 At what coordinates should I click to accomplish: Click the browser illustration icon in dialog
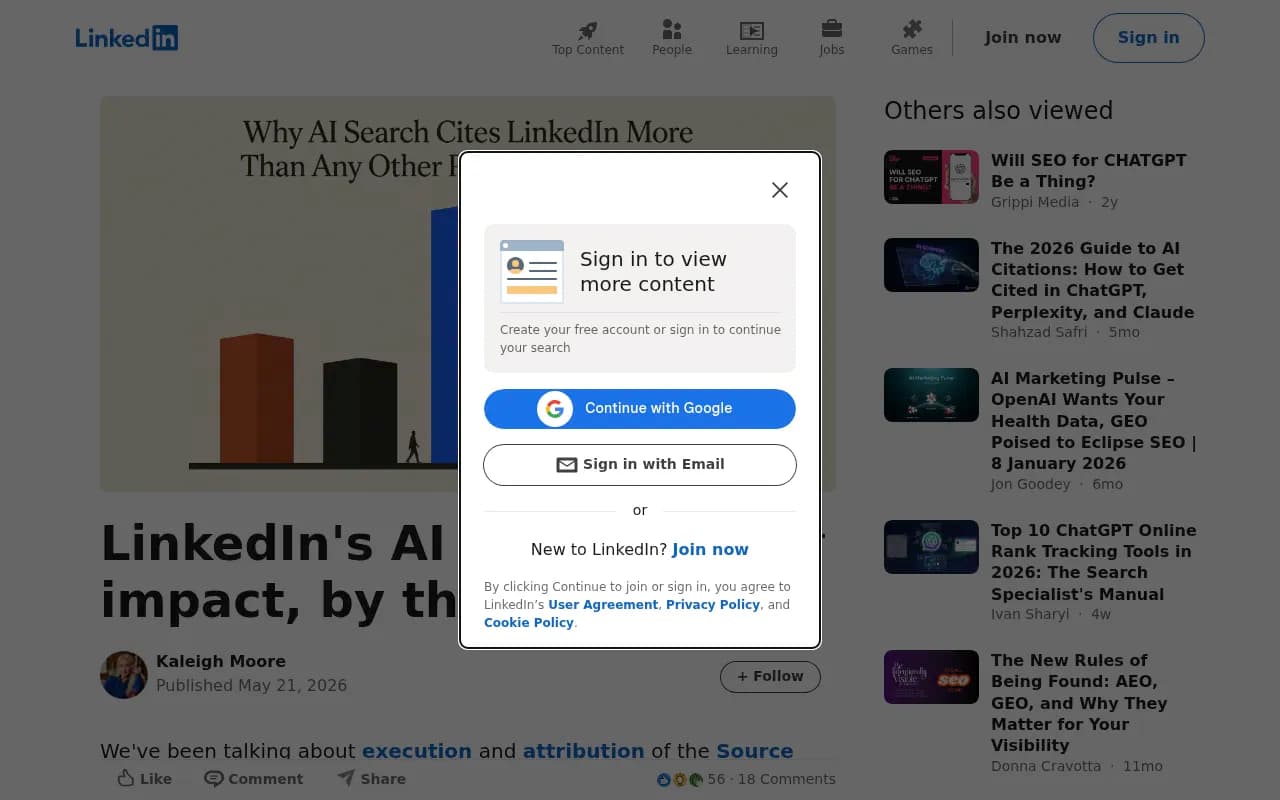pos(532,271)
